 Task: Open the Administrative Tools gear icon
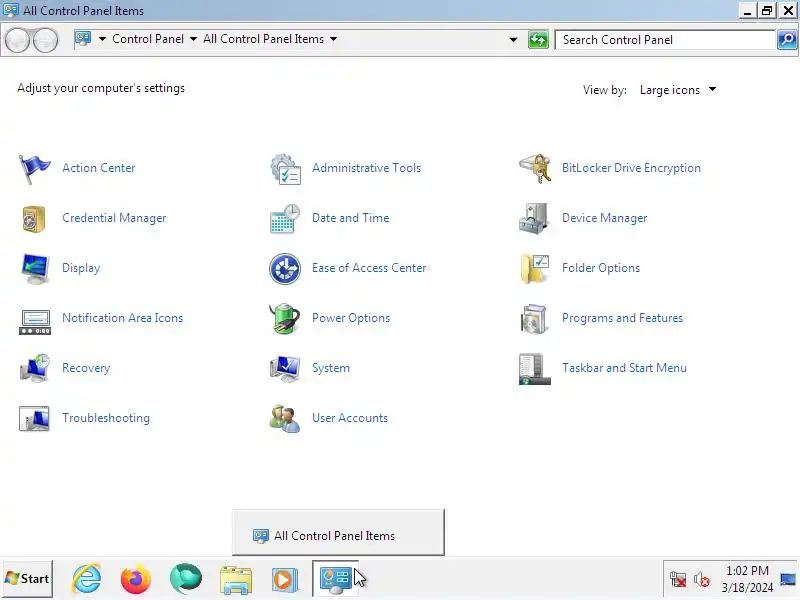285,168
